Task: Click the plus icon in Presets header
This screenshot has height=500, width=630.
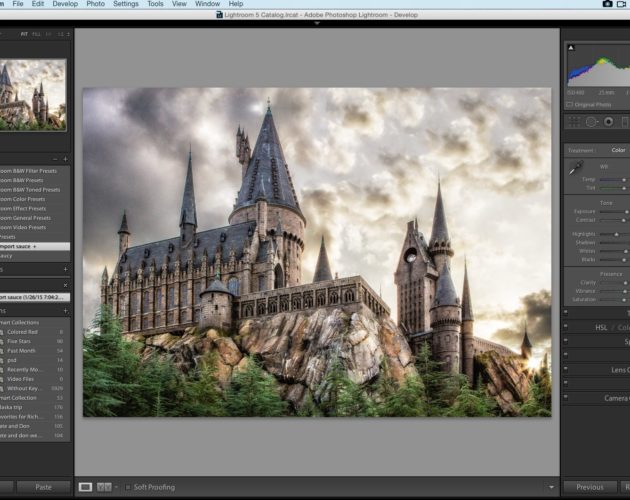Action: [65, 160]
